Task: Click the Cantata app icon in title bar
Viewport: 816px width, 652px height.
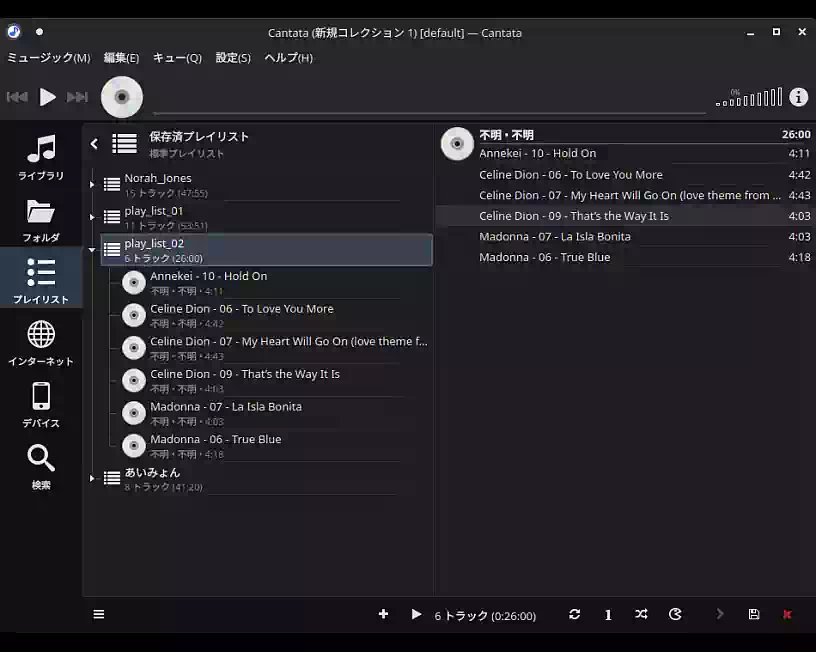Action: click(14, 32)
